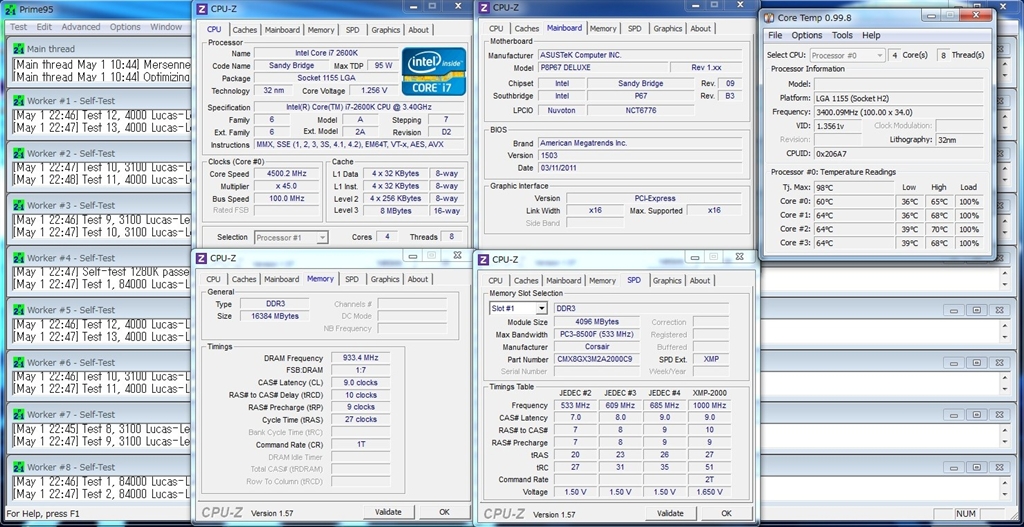Switch to SPD tab in Mainboard CPU-Z window

[634, 29]
